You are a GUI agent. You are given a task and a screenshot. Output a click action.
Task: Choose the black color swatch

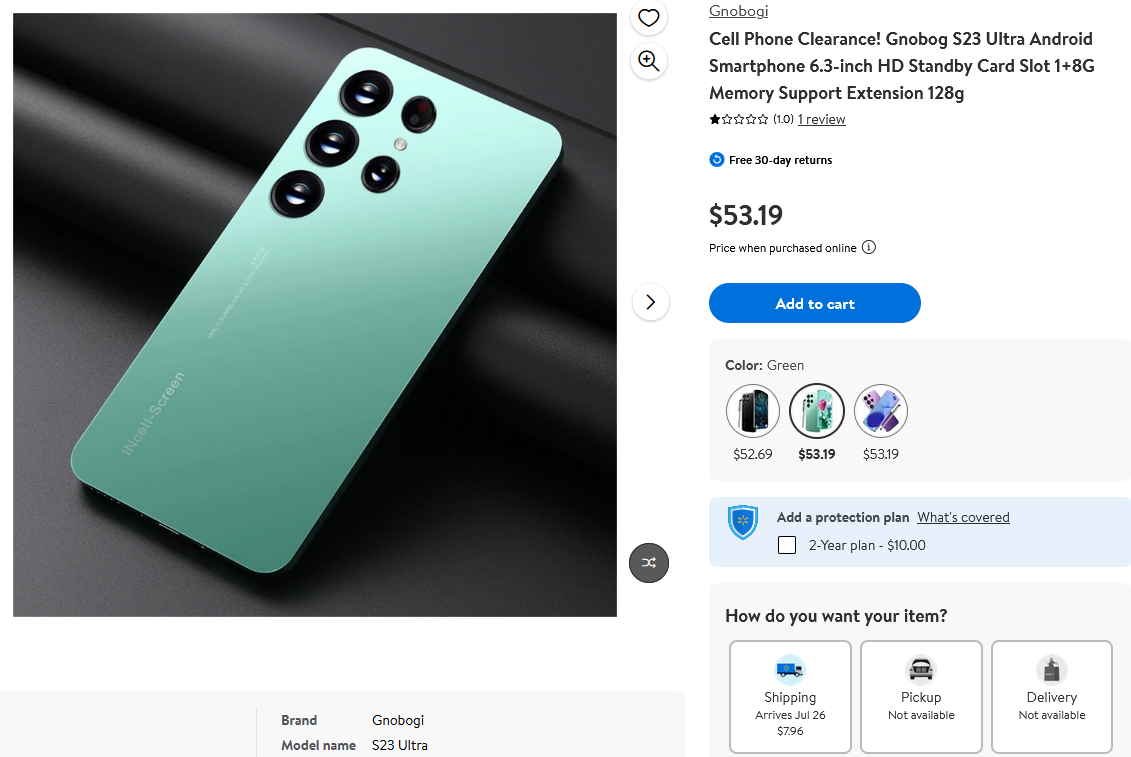(x=753, y=411)
